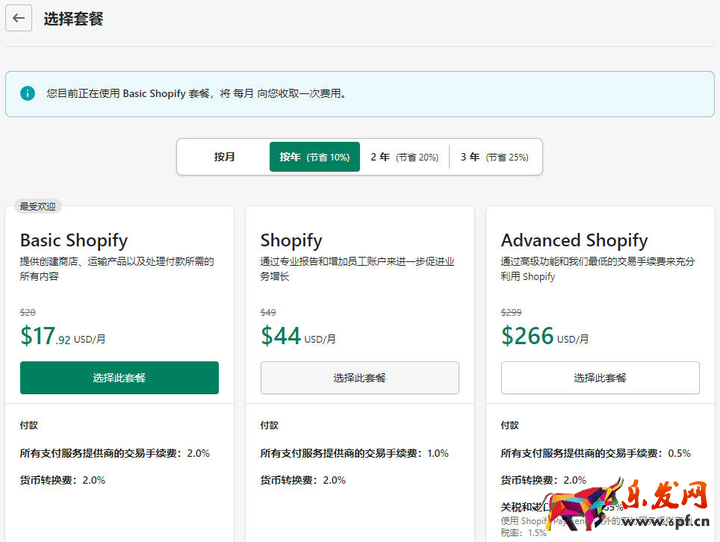This screenshot has height=542, width=720.
Task: Click 货币转换费 2.0% in the Shopify card
Action: pos(303,480)
